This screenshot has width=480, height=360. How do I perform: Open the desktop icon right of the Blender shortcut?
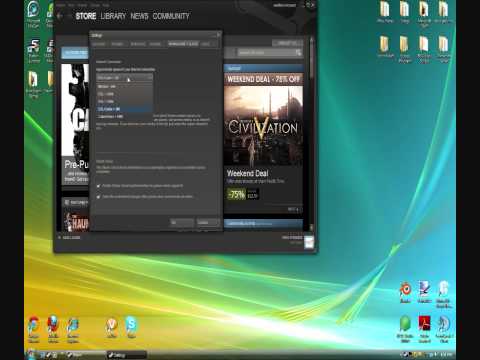tap(424, 292)
